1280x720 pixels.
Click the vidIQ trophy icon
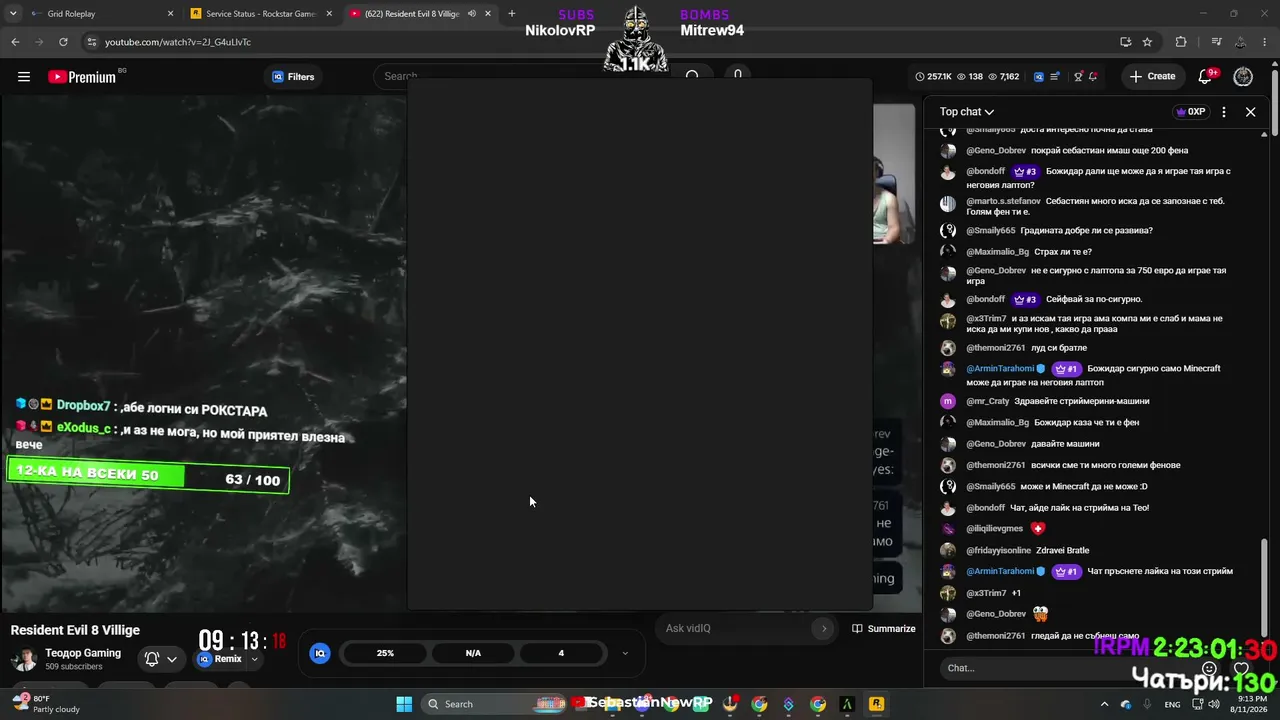coord(1078,77)
